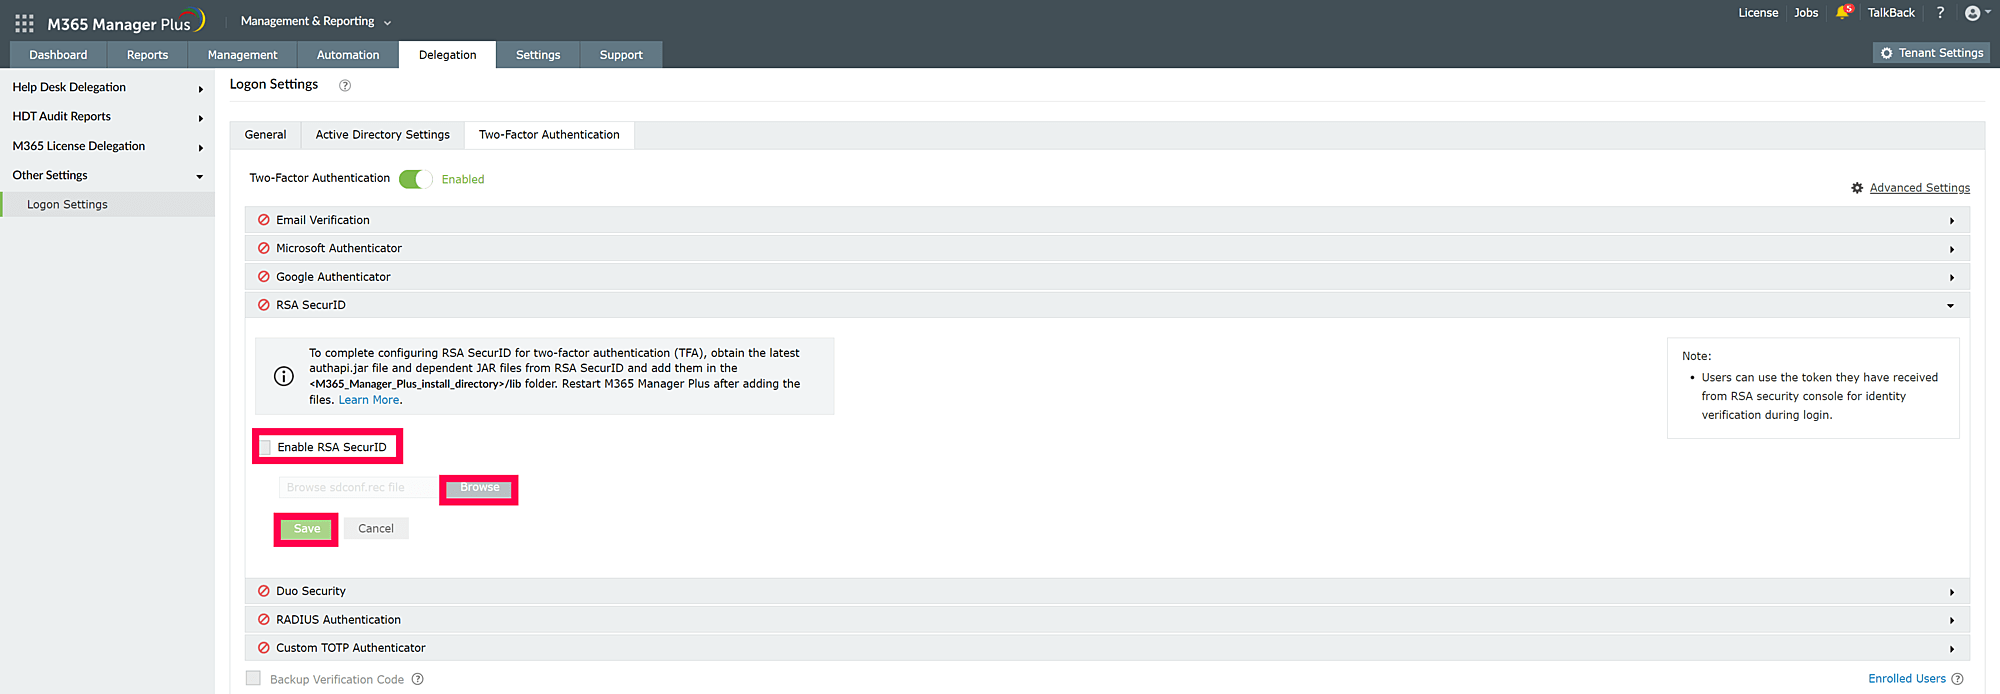Expand the RADIUS Authentication section
The width and height of the screenshot is (2000, 694).
coord(1951,621)
